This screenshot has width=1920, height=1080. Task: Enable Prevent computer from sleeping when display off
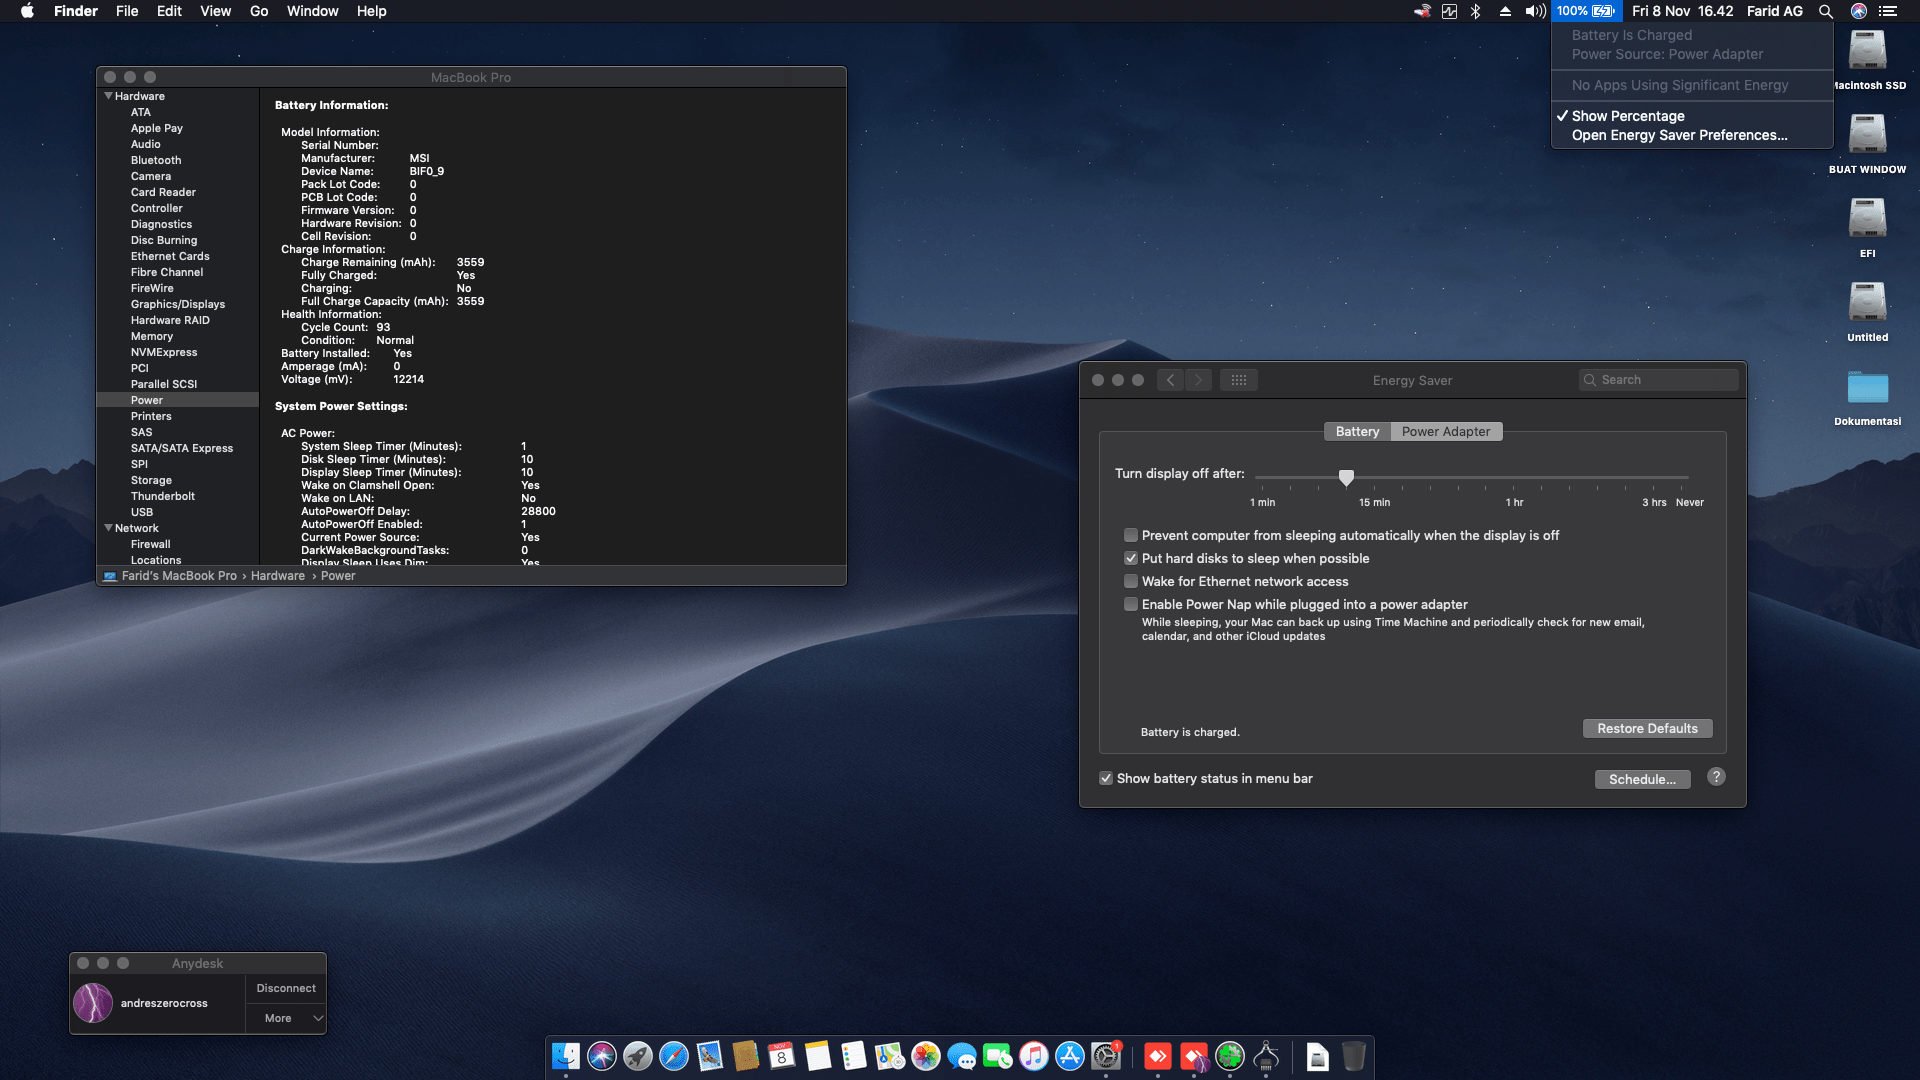point(1131,535)
